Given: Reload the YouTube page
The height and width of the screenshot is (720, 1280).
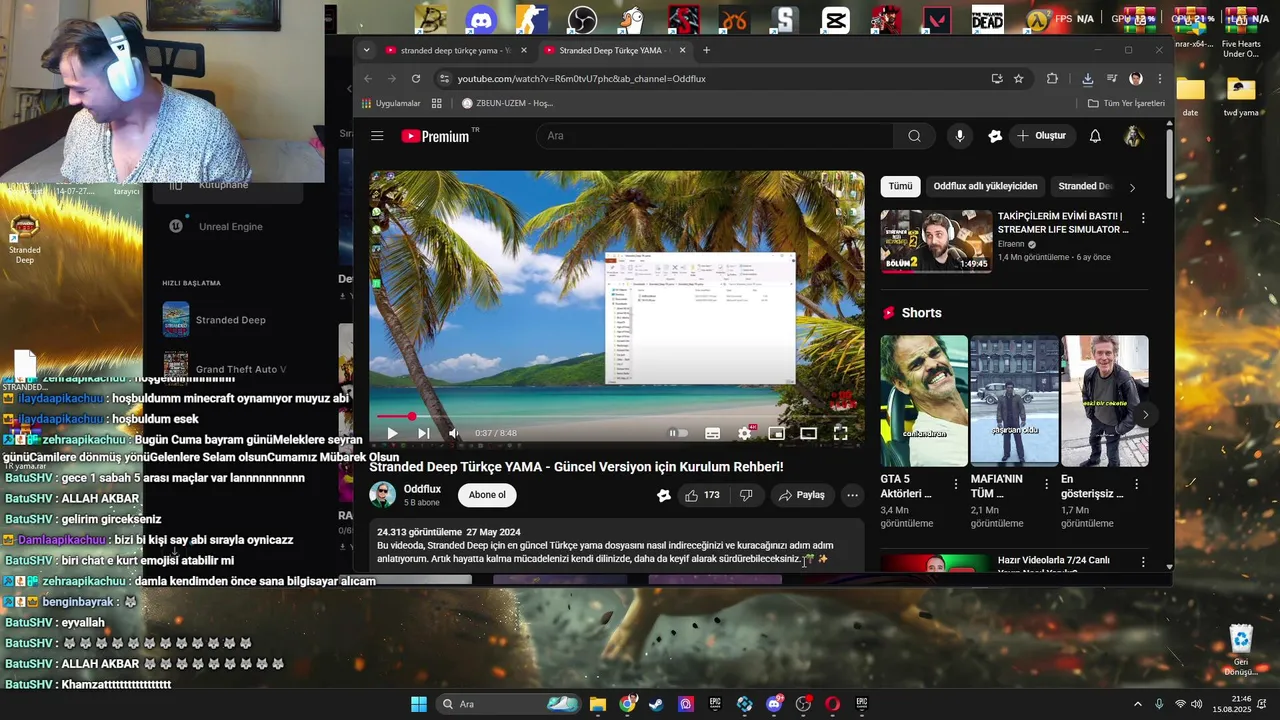Looking at the screenshot, I should [416, 79].
